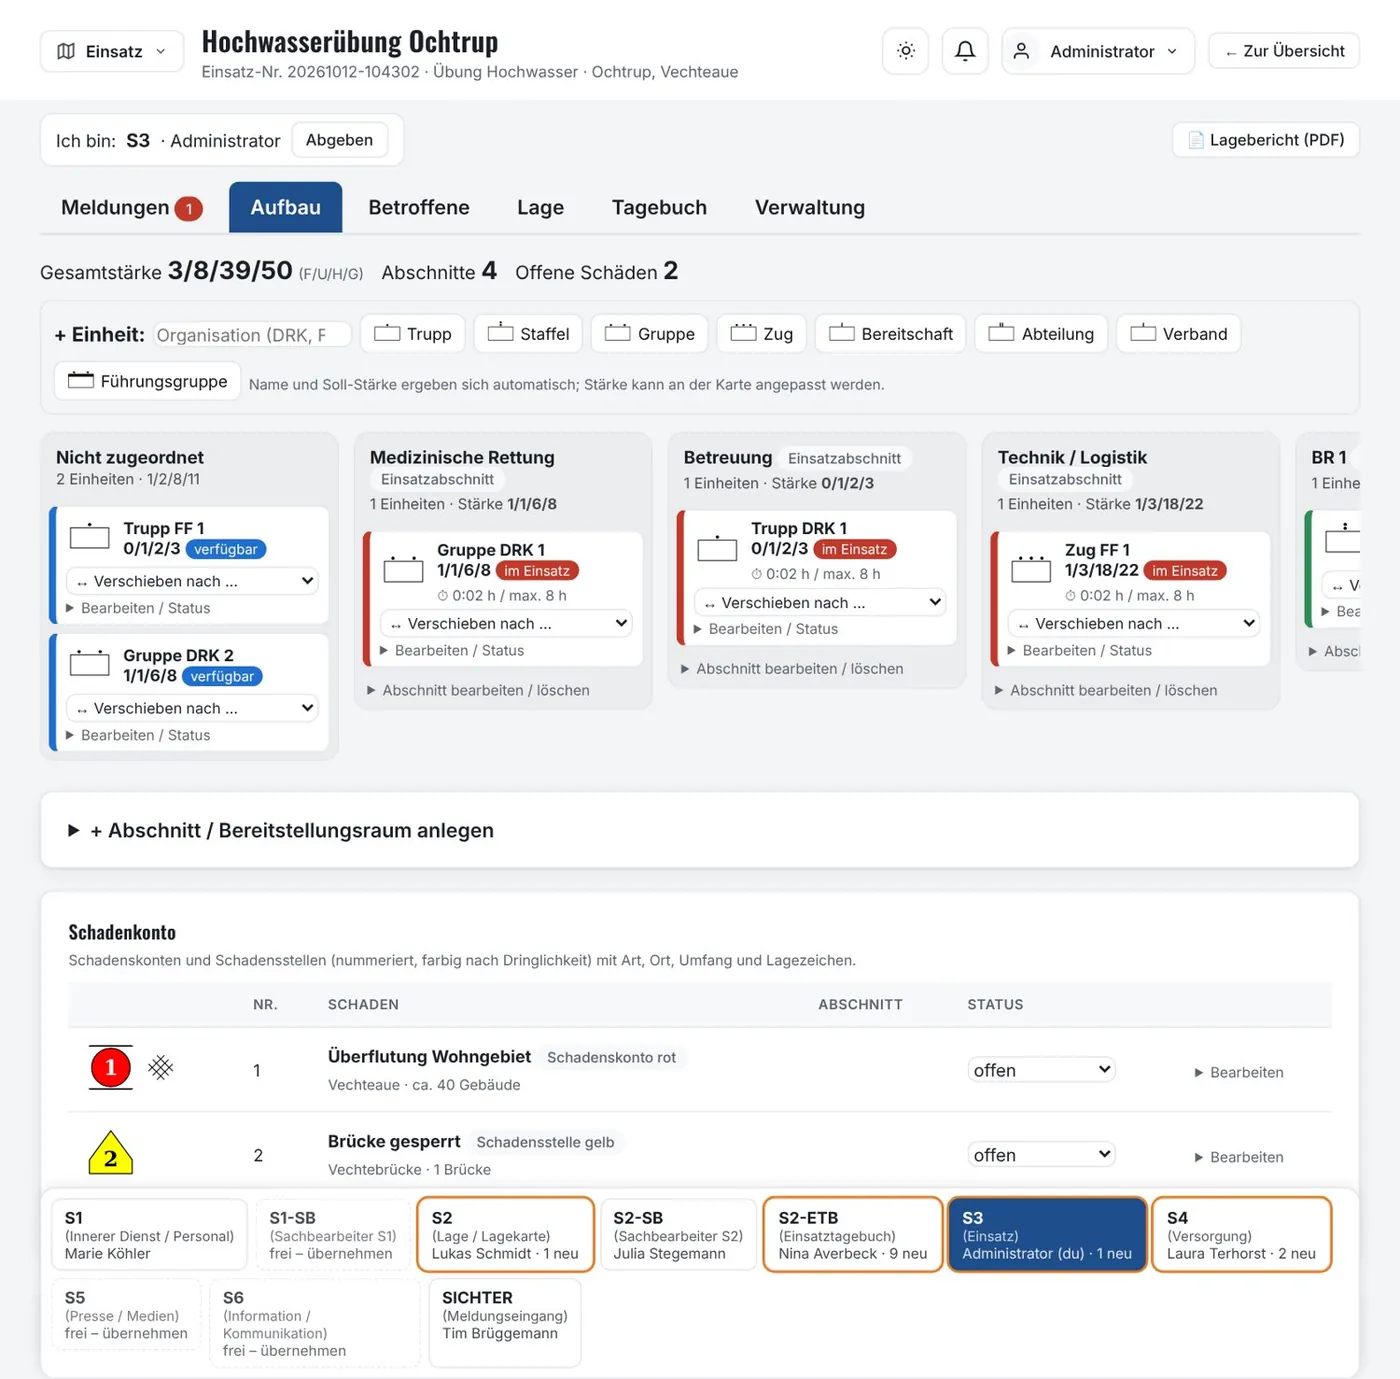Download Lagebericht (PDF)
Screen dimensions: 1400x1379
pyautogui.click(x=1266, y=140)
